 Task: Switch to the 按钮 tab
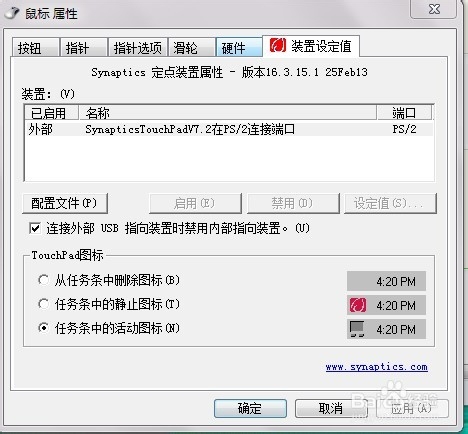click(x=36, y=48)
